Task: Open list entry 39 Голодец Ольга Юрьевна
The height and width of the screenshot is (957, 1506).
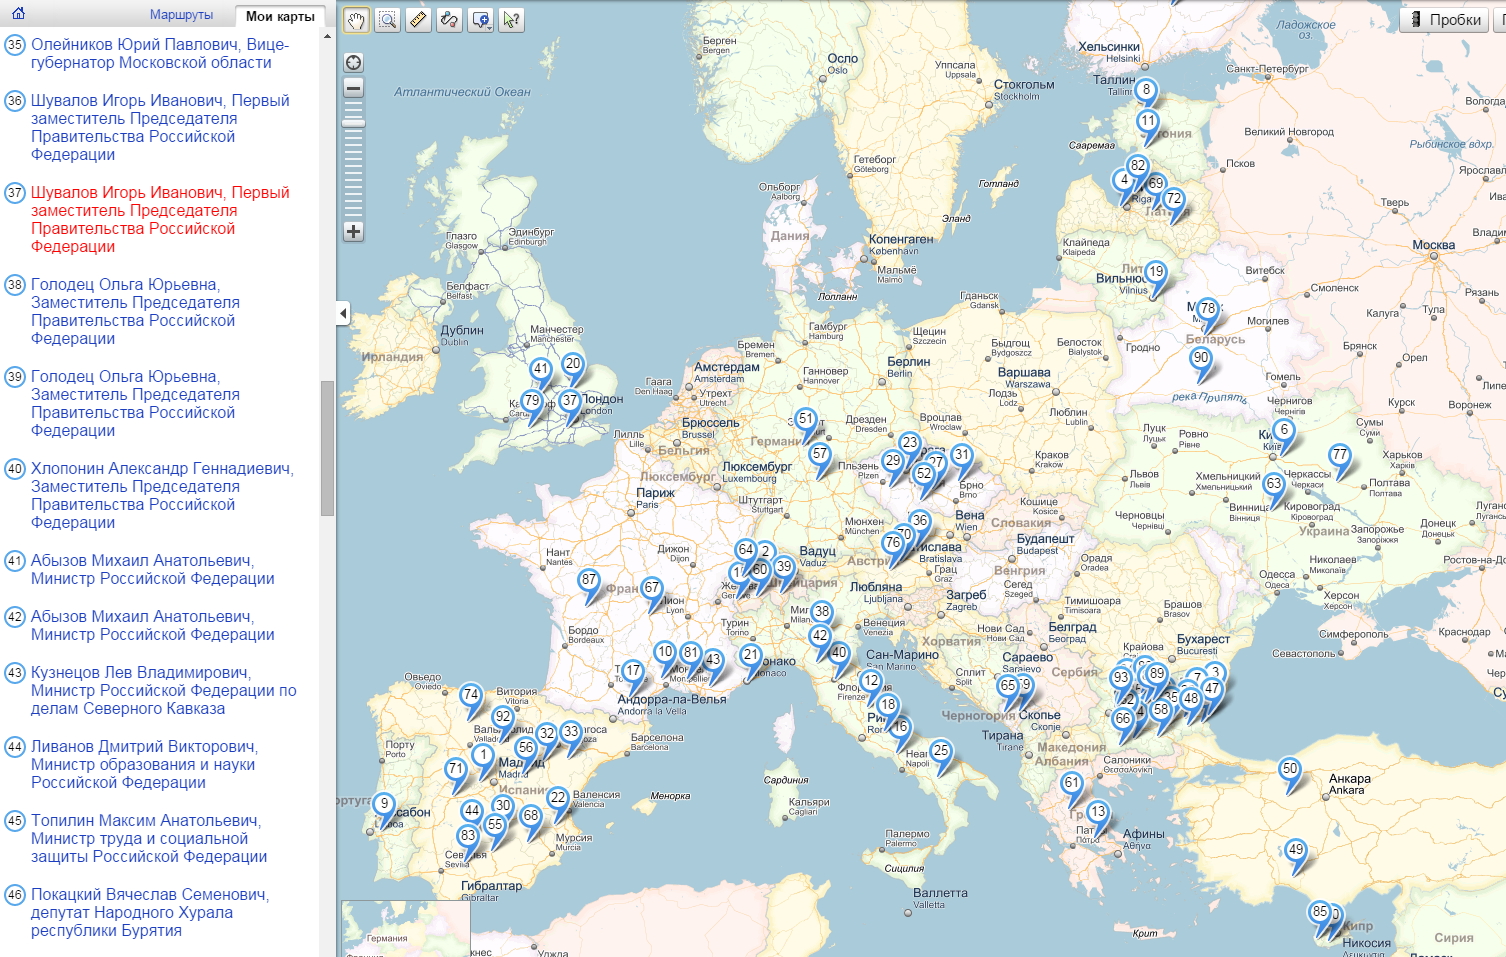Action: pos(136,403)
